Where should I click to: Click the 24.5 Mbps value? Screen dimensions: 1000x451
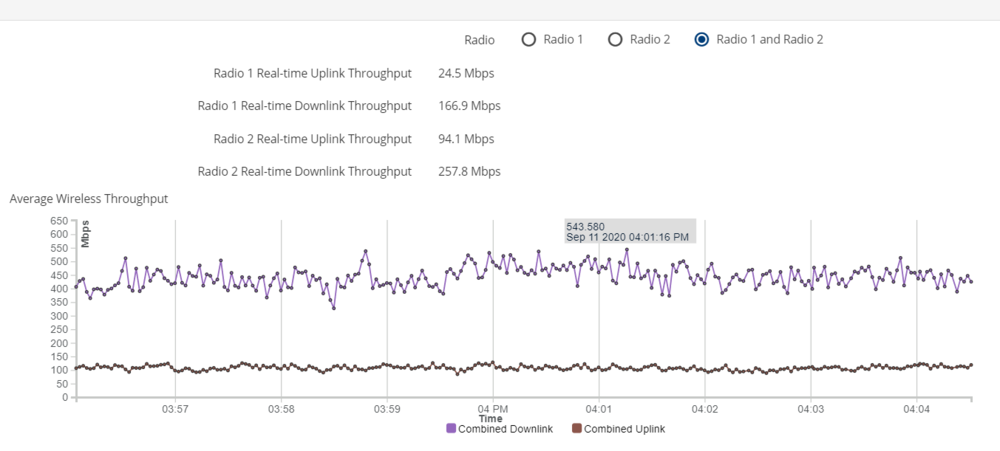[466, 73]
